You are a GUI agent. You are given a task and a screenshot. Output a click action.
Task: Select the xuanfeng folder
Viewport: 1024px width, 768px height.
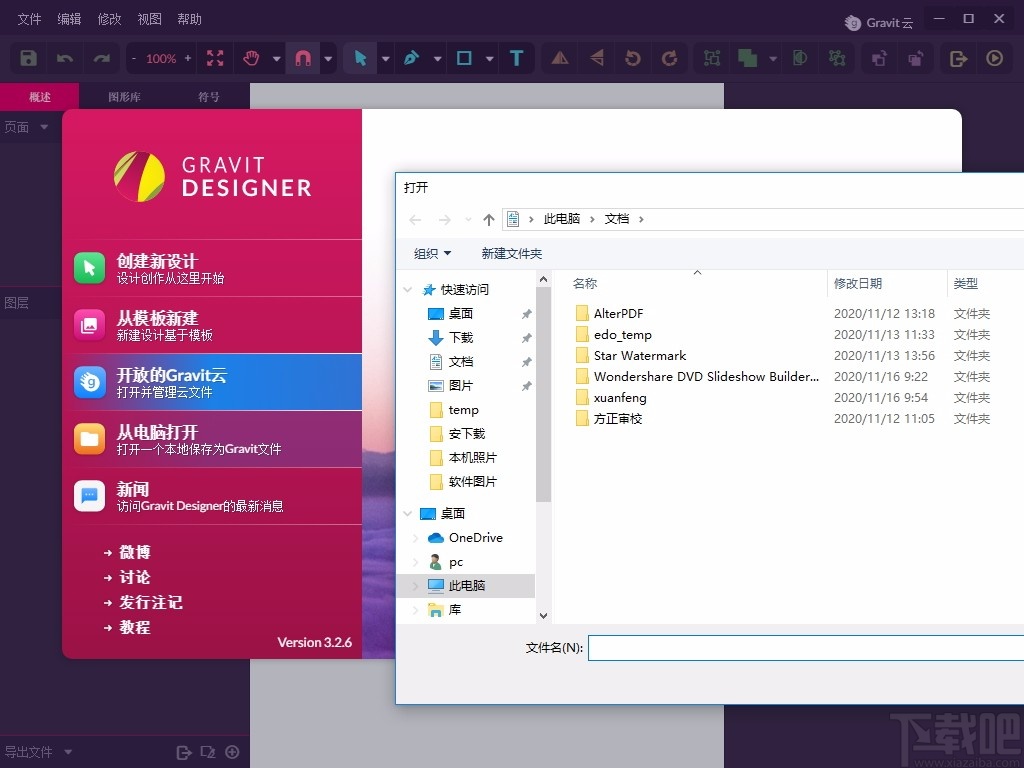619,397
